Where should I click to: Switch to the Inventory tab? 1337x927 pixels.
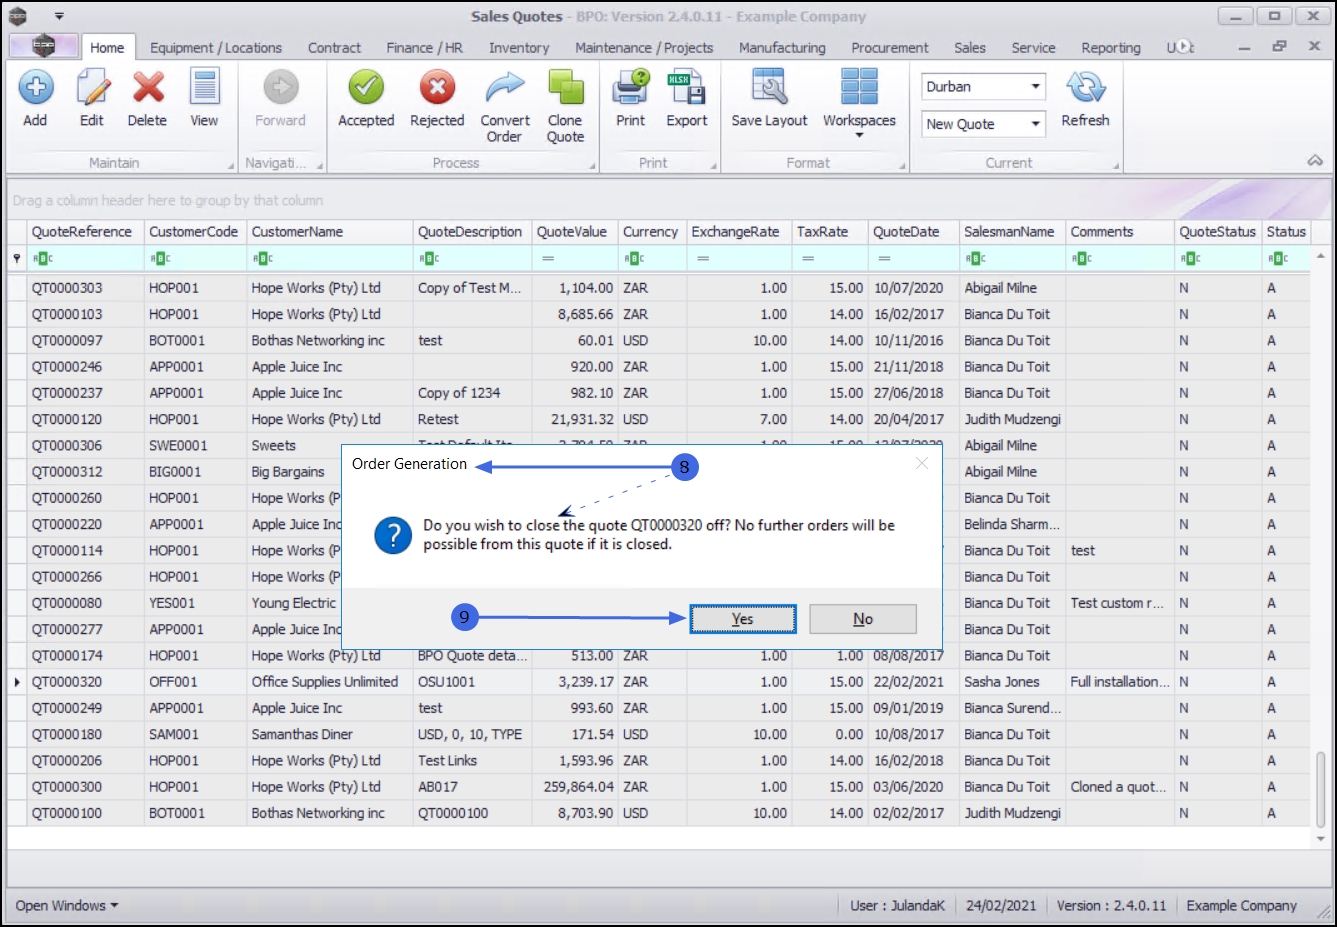(x=518, y=48)
